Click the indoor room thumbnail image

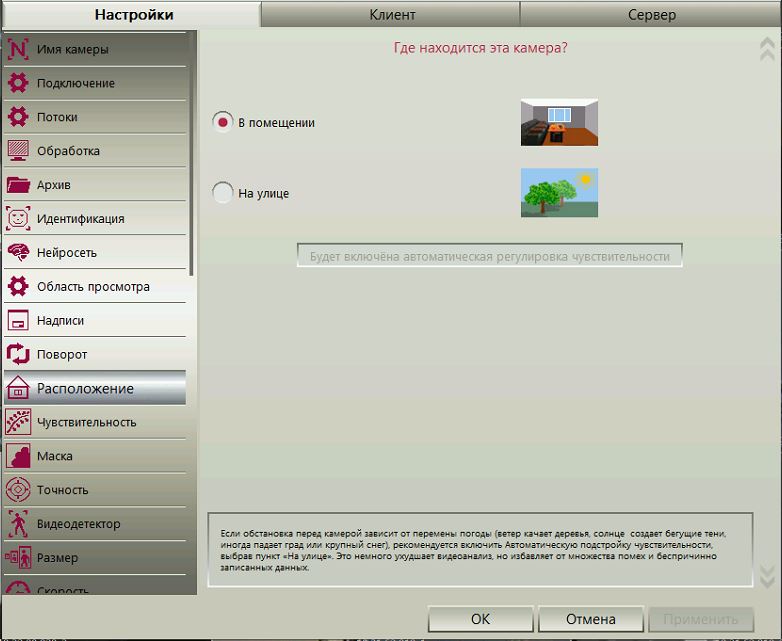pos(559,122)
